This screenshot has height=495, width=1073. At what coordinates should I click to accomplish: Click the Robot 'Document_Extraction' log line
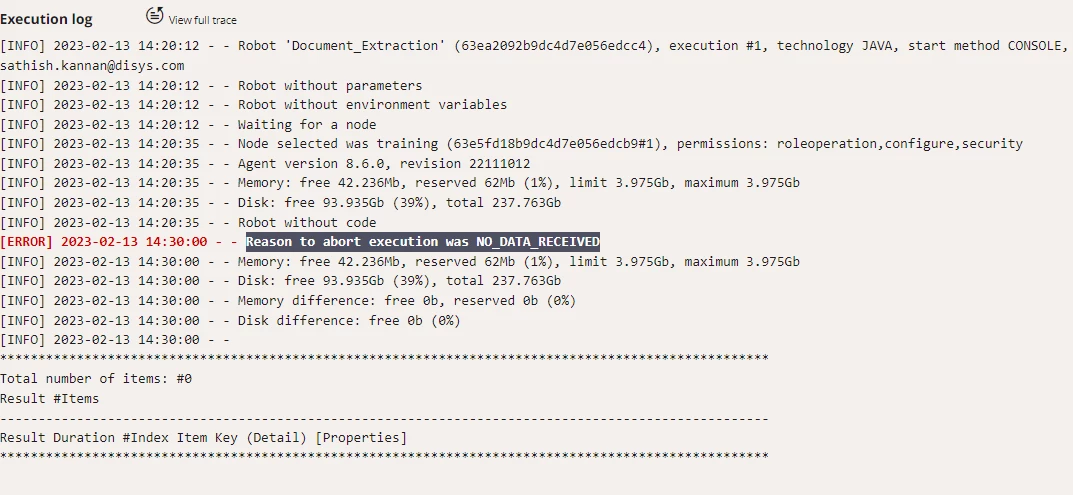(534, 46)
